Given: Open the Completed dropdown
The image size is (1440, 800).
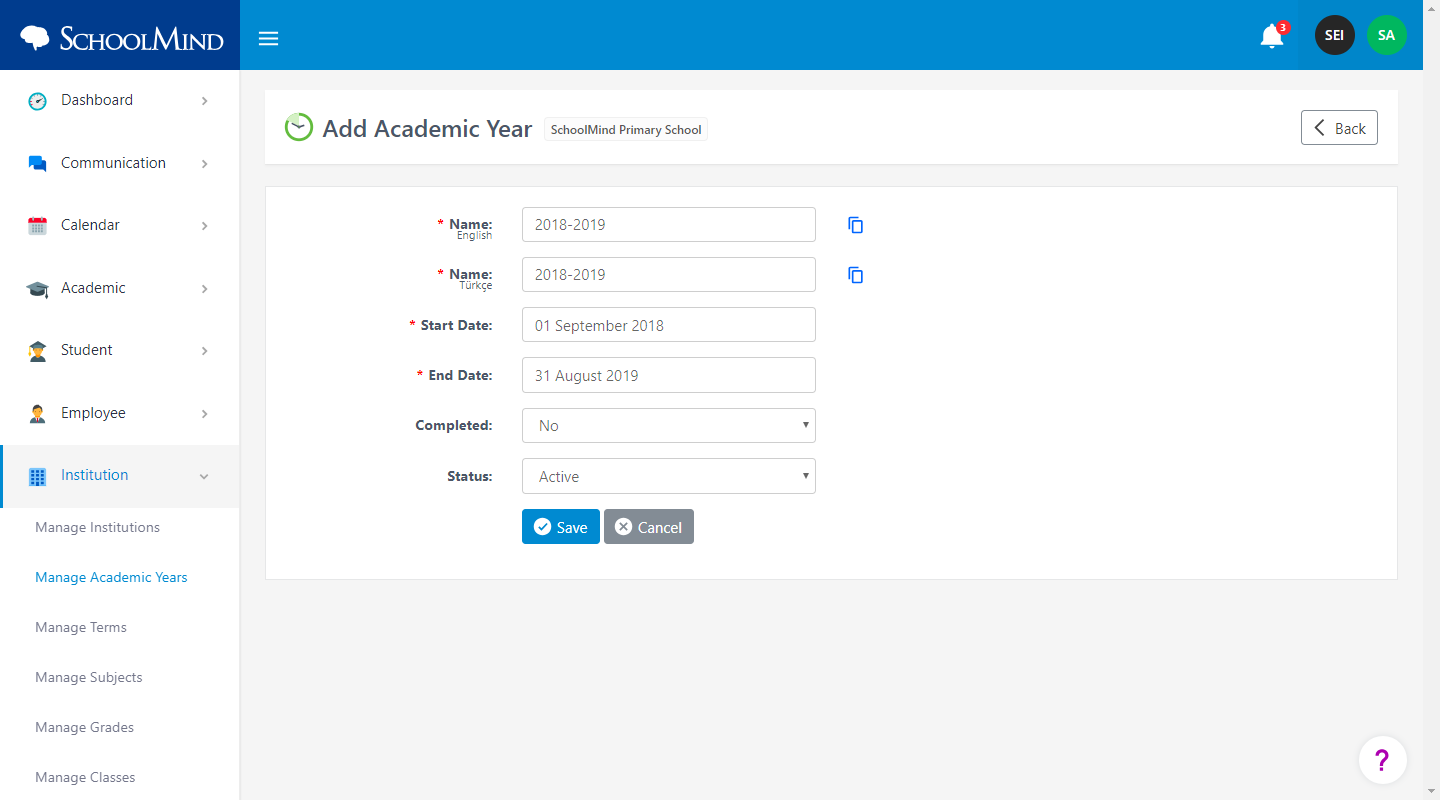Looking at the screenshot, I should coord(669,425).
